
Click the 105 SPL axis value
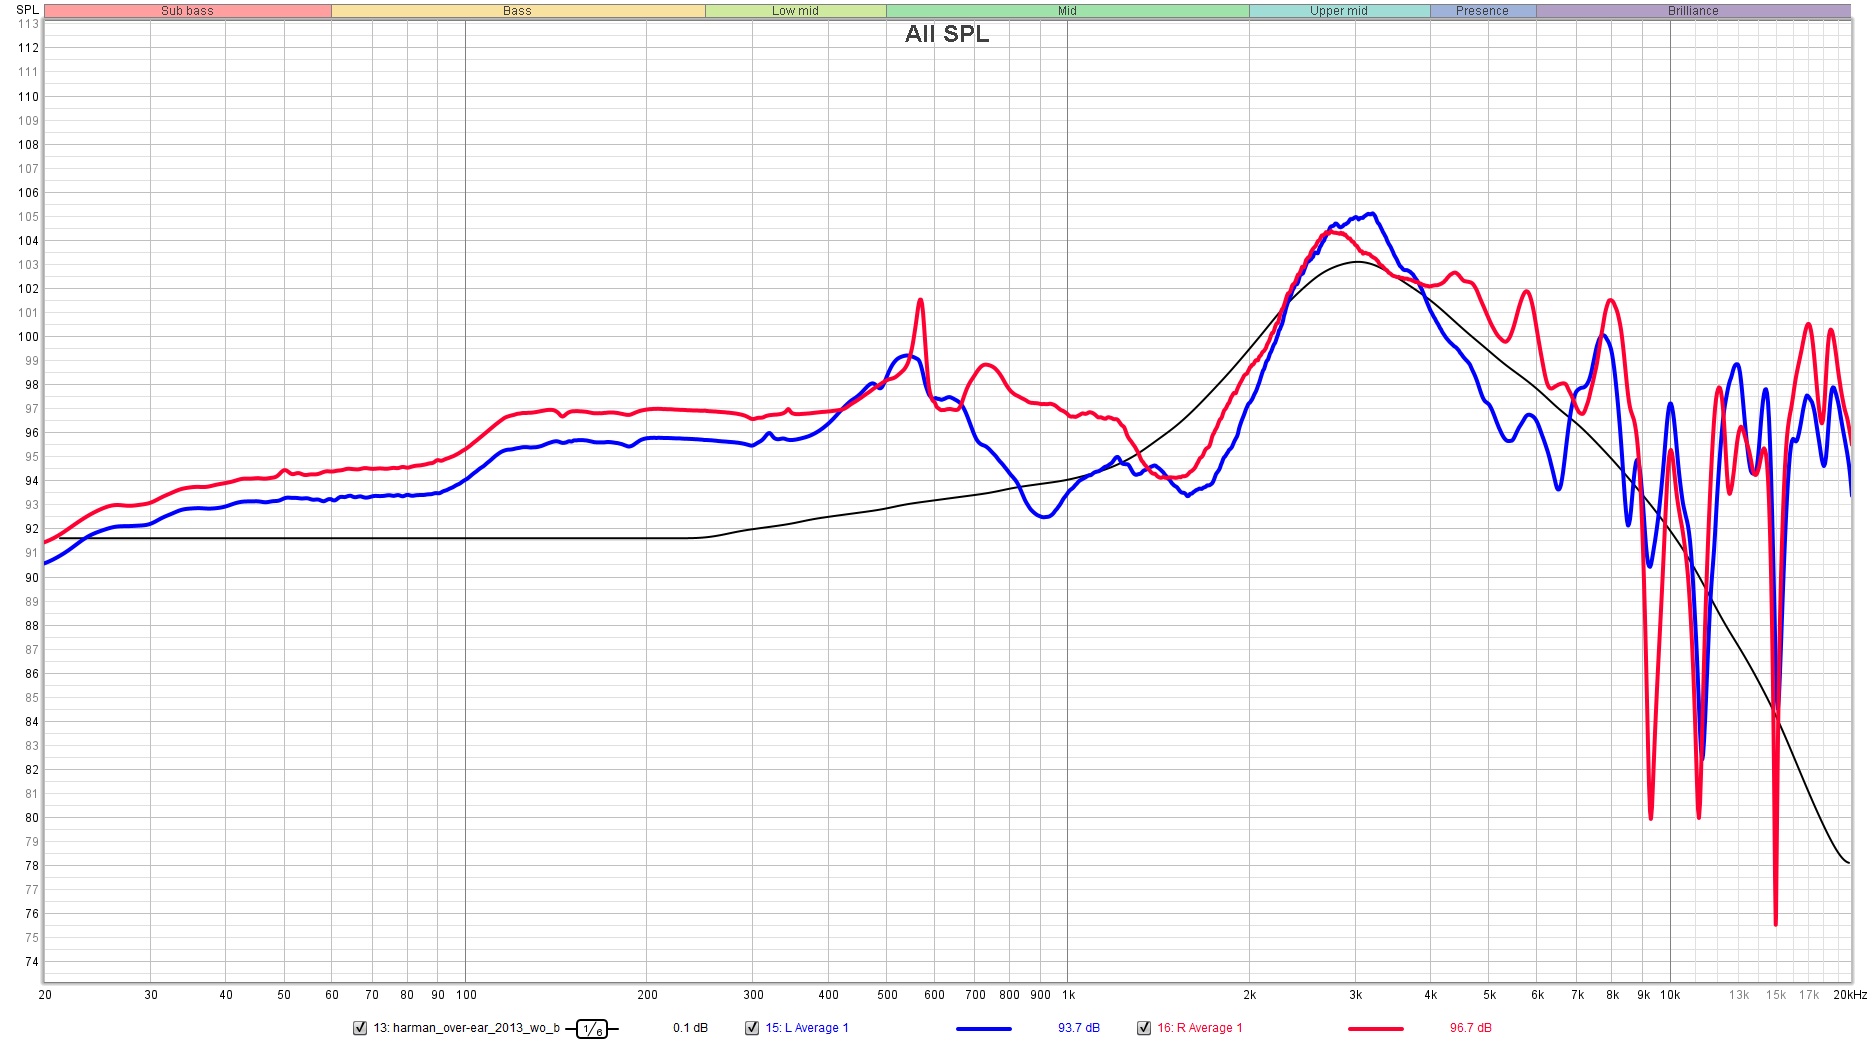28,217
